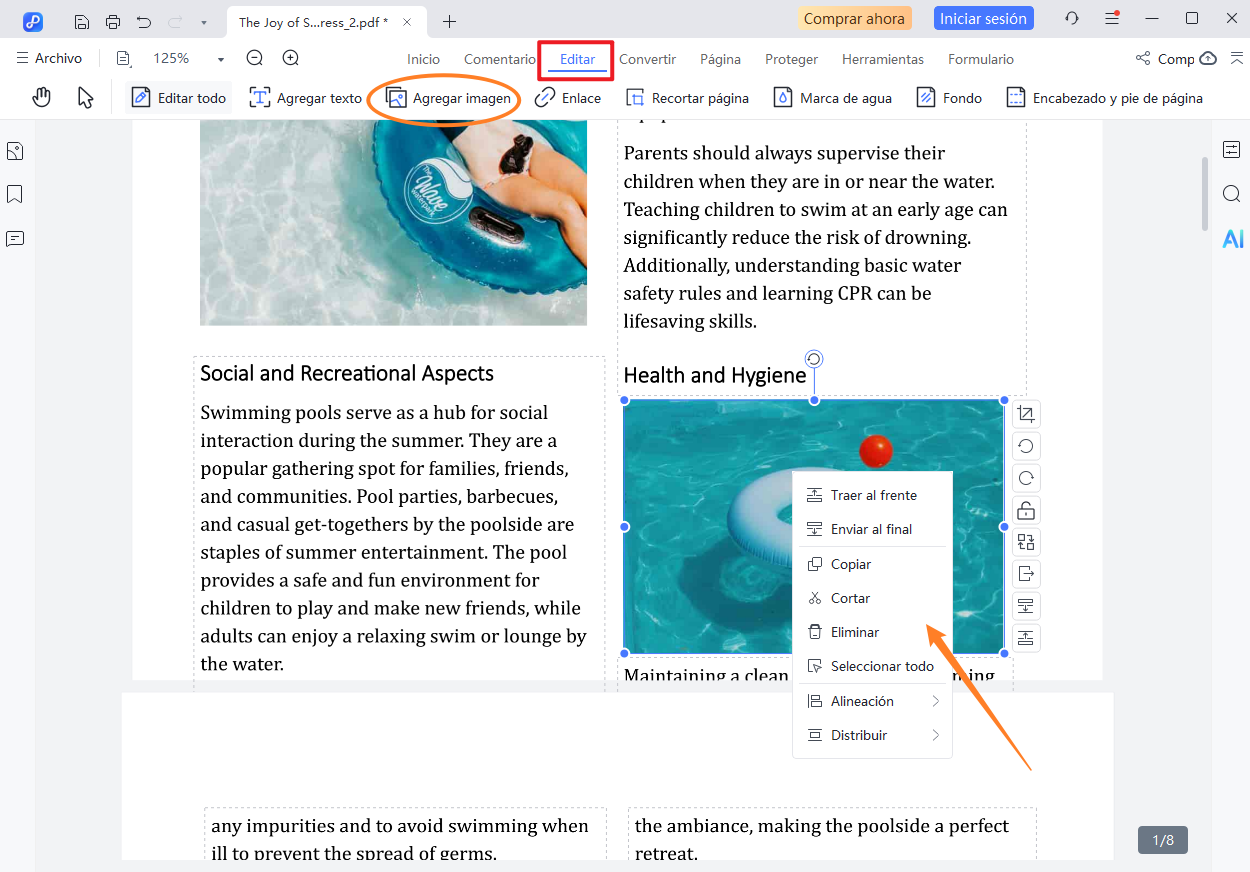Rotate the selected image clockwise
The width and height of the screenshot is (1250, 872).
(x=1025, y=477)
